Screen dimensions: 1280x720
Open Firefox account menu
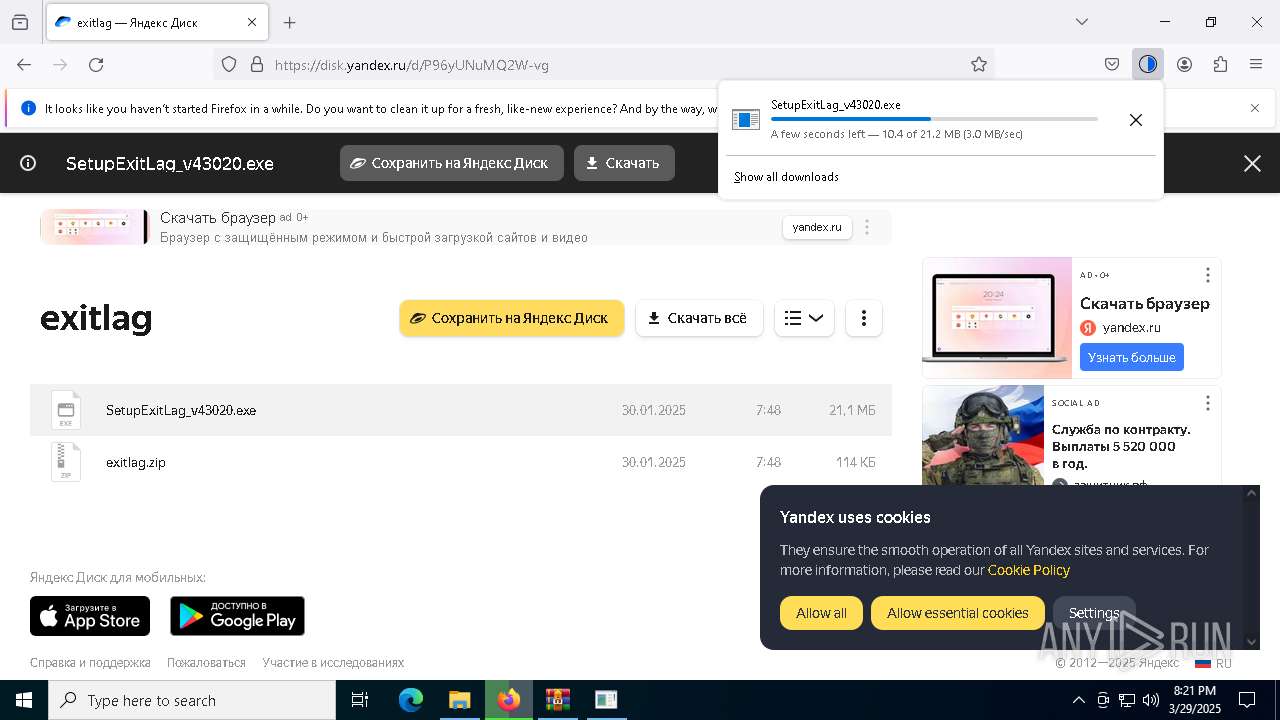(1184, 64)
